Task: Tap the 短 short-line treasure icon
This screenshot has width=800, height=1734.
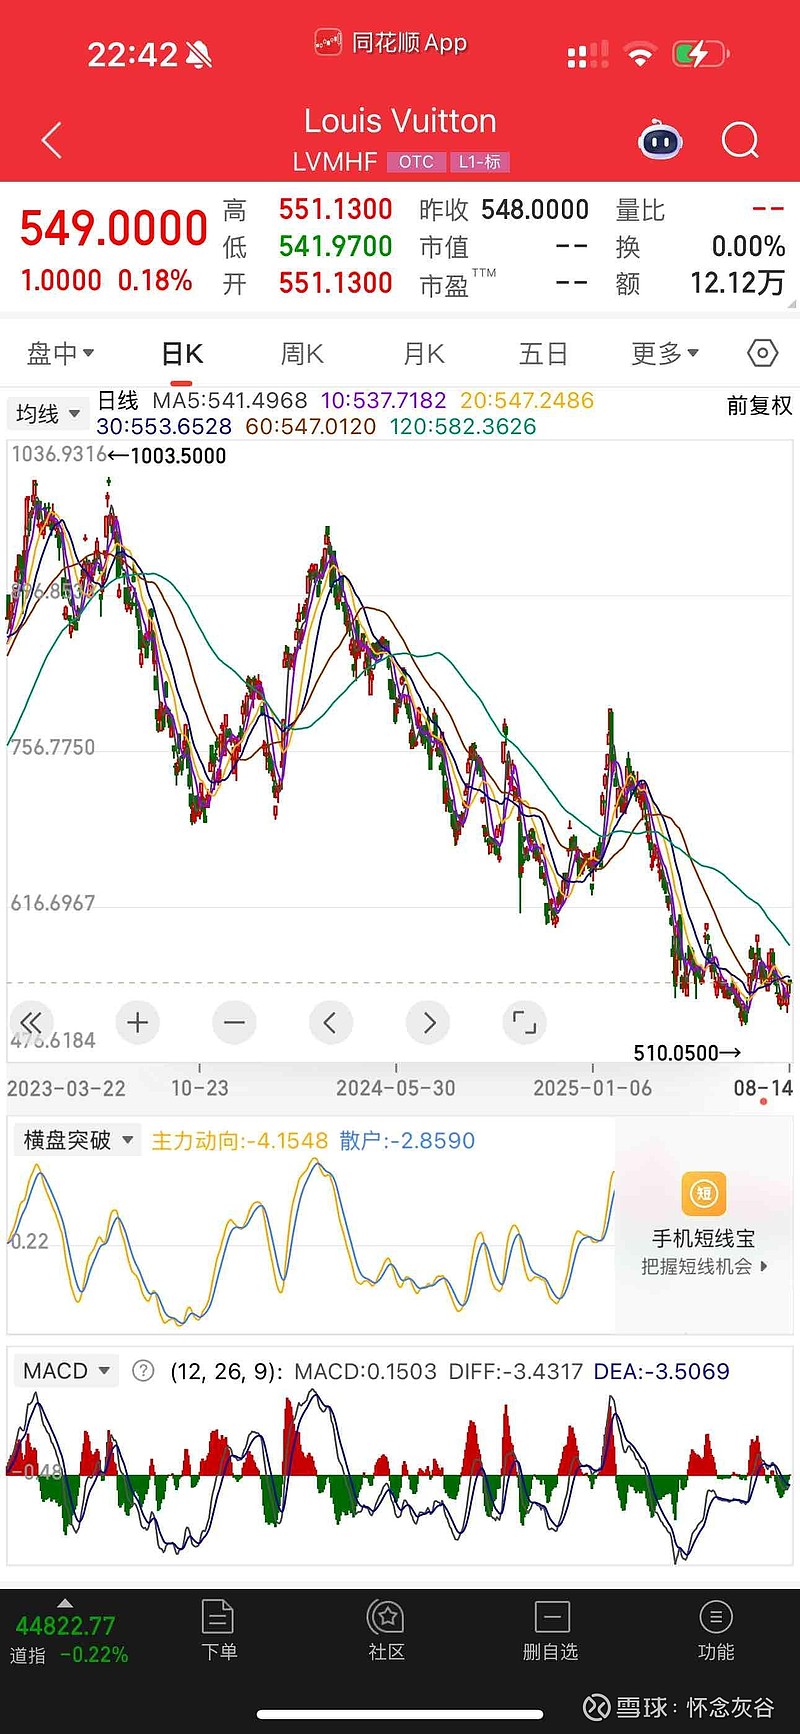Action: tap(703, 1193)
